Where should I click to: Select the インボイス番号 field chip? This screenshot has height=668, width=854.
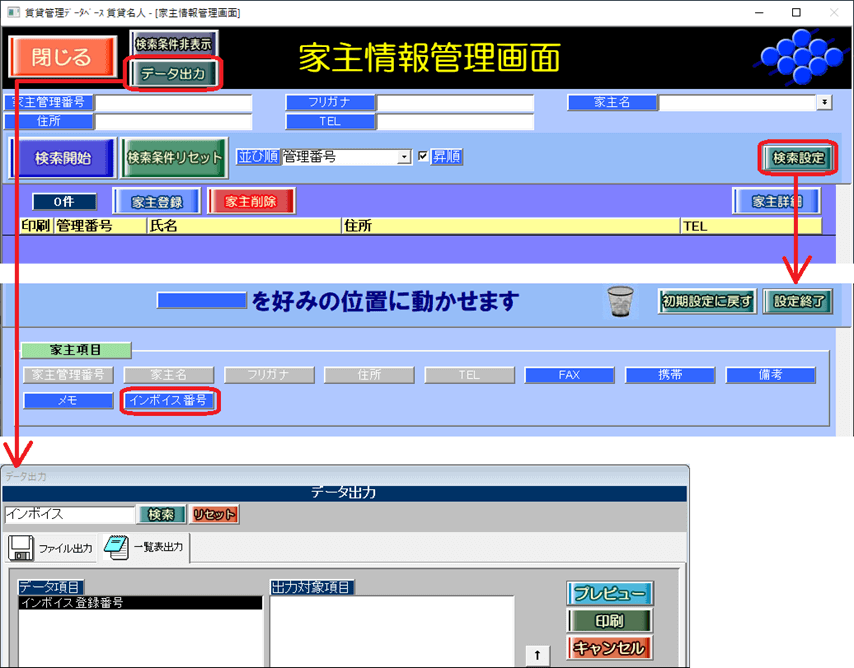(169, 401)
